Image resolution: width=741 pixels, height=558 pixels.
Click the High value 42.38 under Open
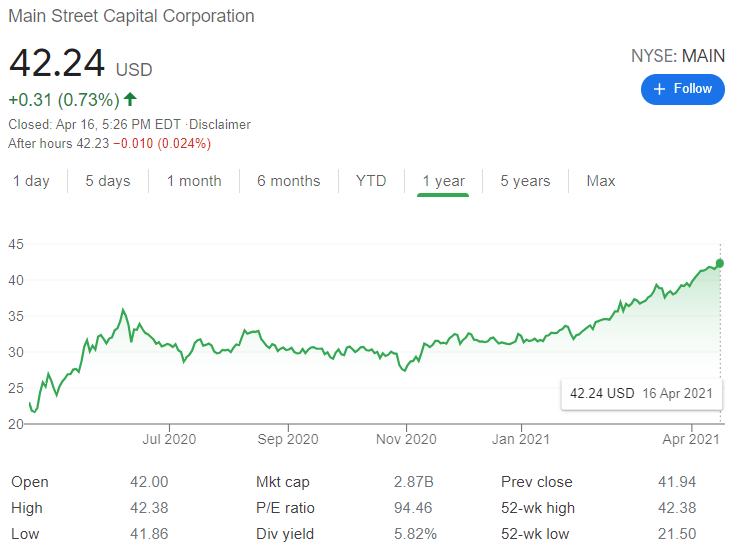(x=149, y=508)
